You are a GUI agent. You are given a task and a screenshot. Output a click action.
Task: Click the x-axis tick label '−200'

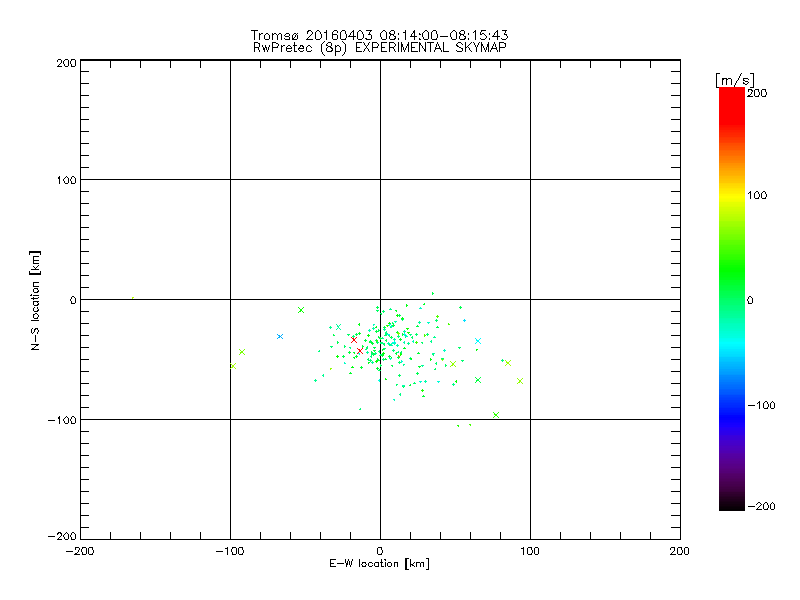80,551
